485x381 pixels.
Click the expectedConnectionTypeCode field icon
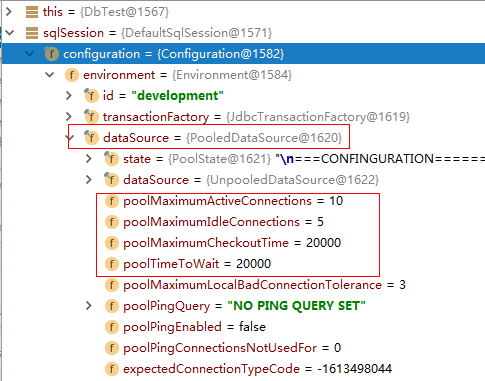pos(112,369)
